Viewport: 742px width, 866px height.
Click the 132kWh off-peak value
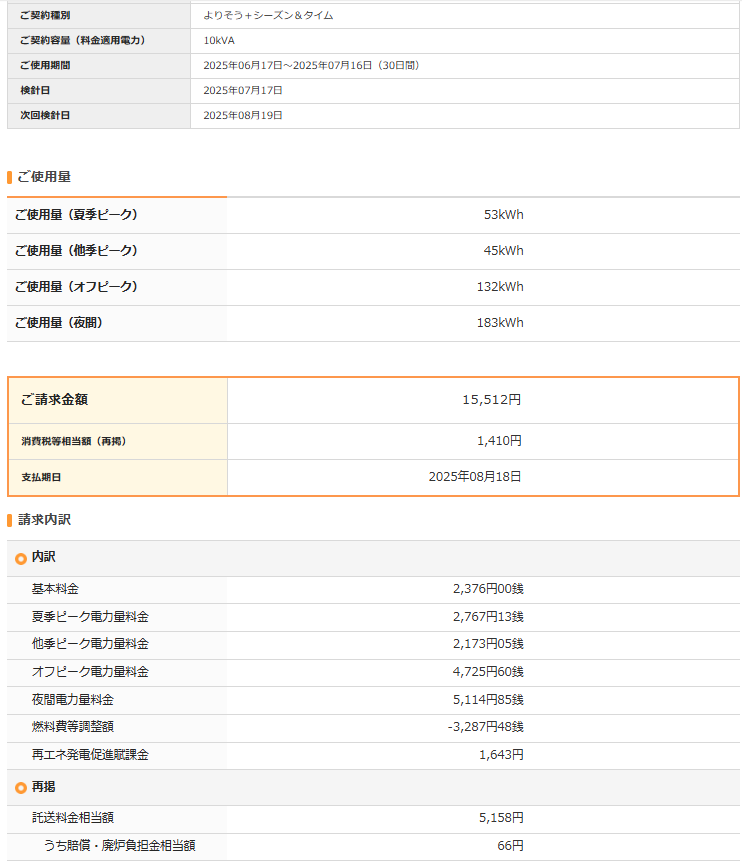(500, 287)
